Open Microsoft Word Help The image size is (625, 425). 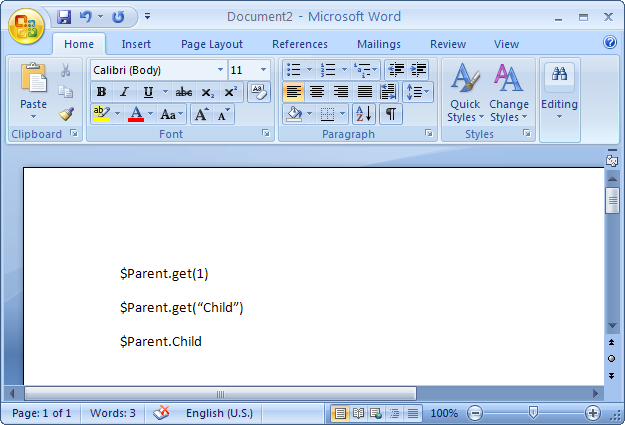(610, 42)
